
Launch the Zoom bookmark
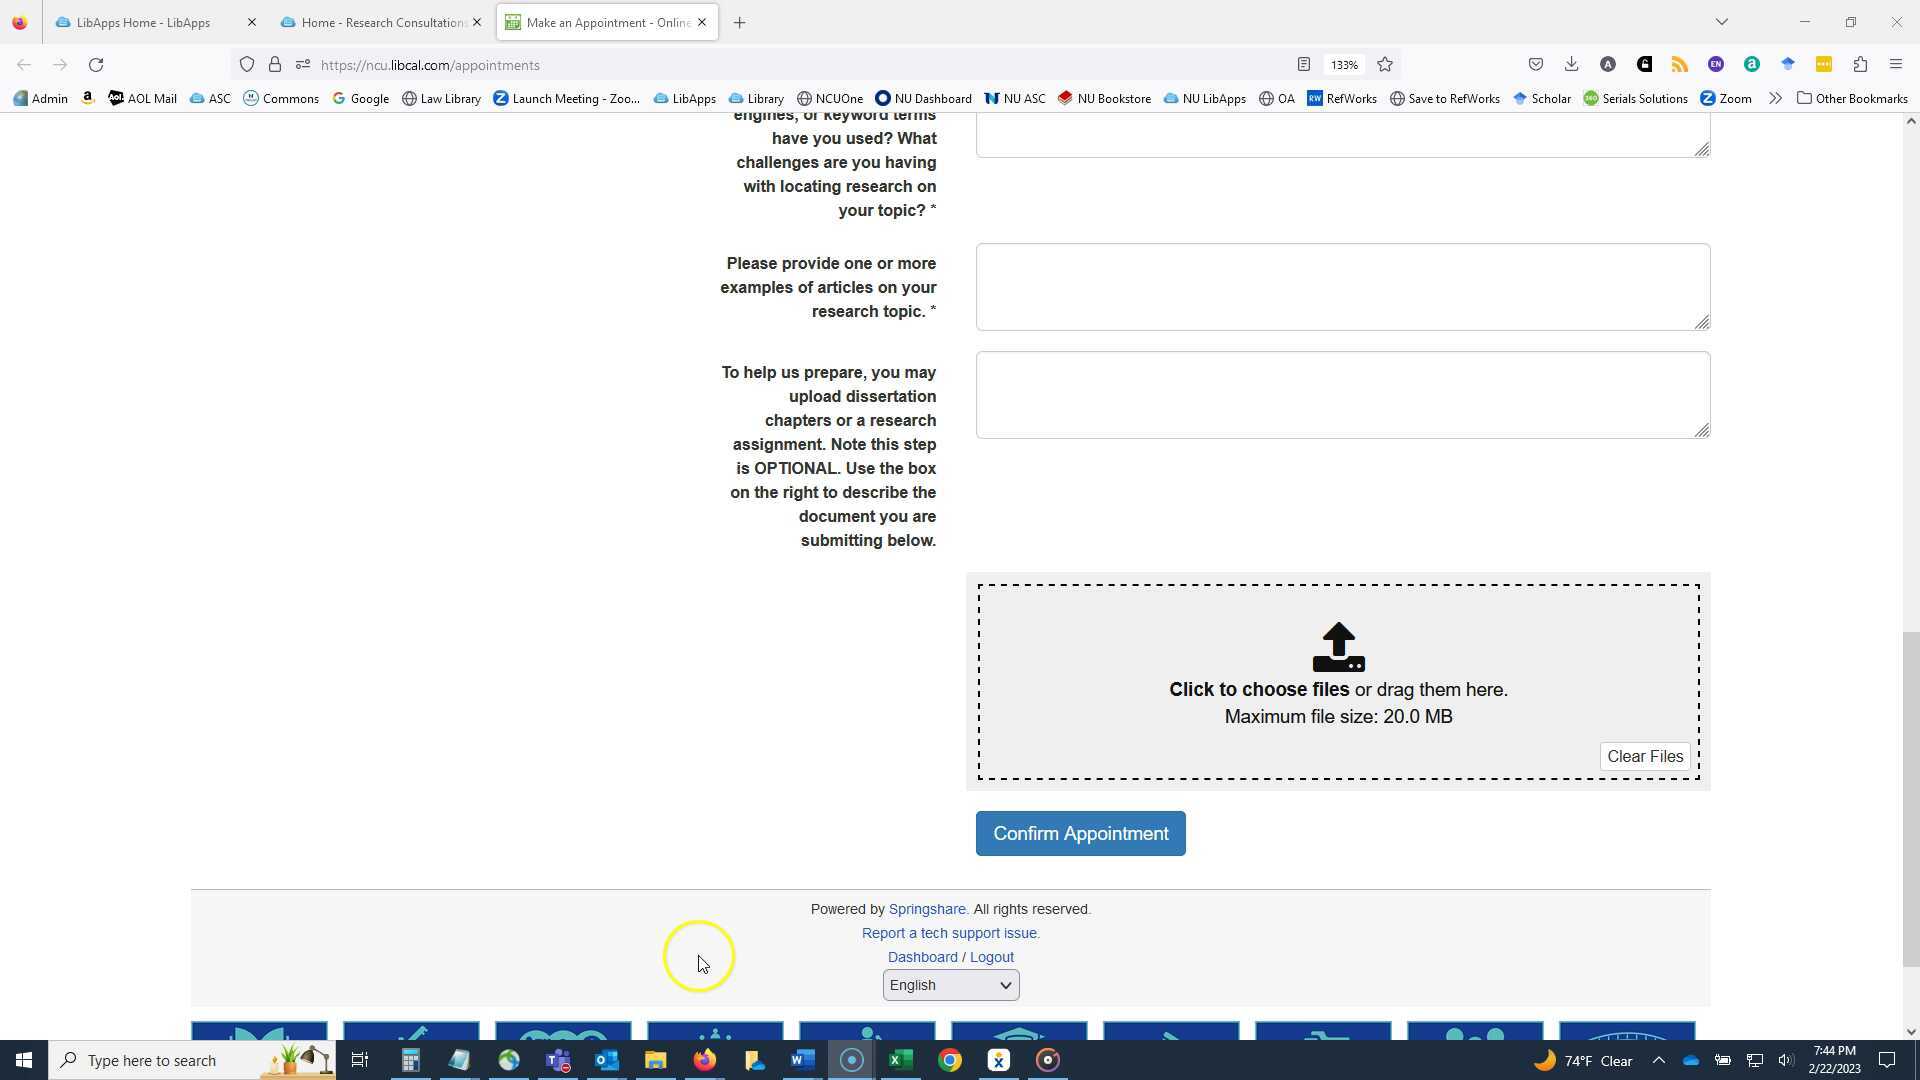[1726, 98]
